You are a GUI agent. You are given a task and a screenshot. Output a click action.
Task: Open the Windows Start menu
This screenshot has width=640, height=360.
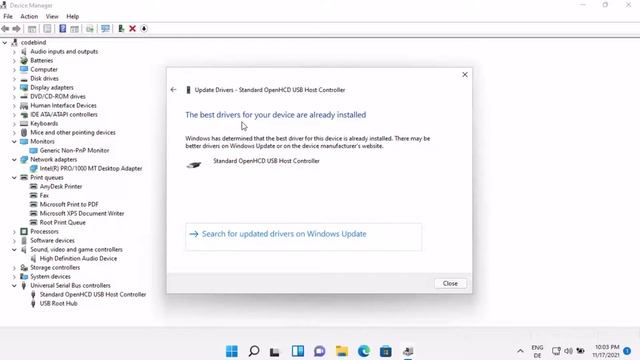click(231, 351)
